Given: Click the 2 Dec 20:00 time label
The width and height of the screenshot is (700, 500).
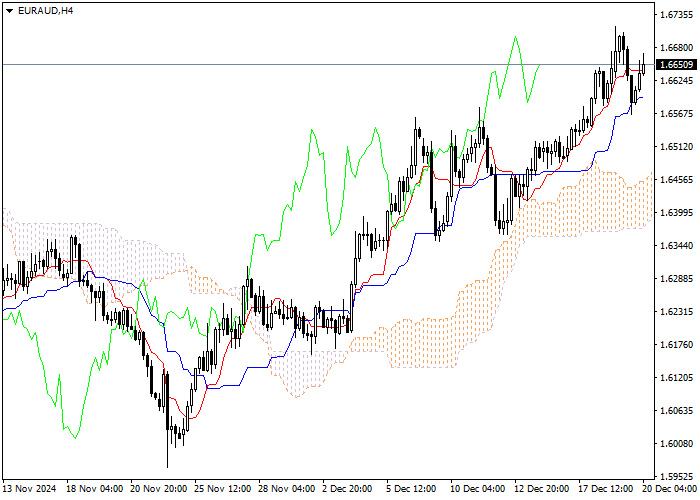Looking at the screenshot, I should 347,489.
